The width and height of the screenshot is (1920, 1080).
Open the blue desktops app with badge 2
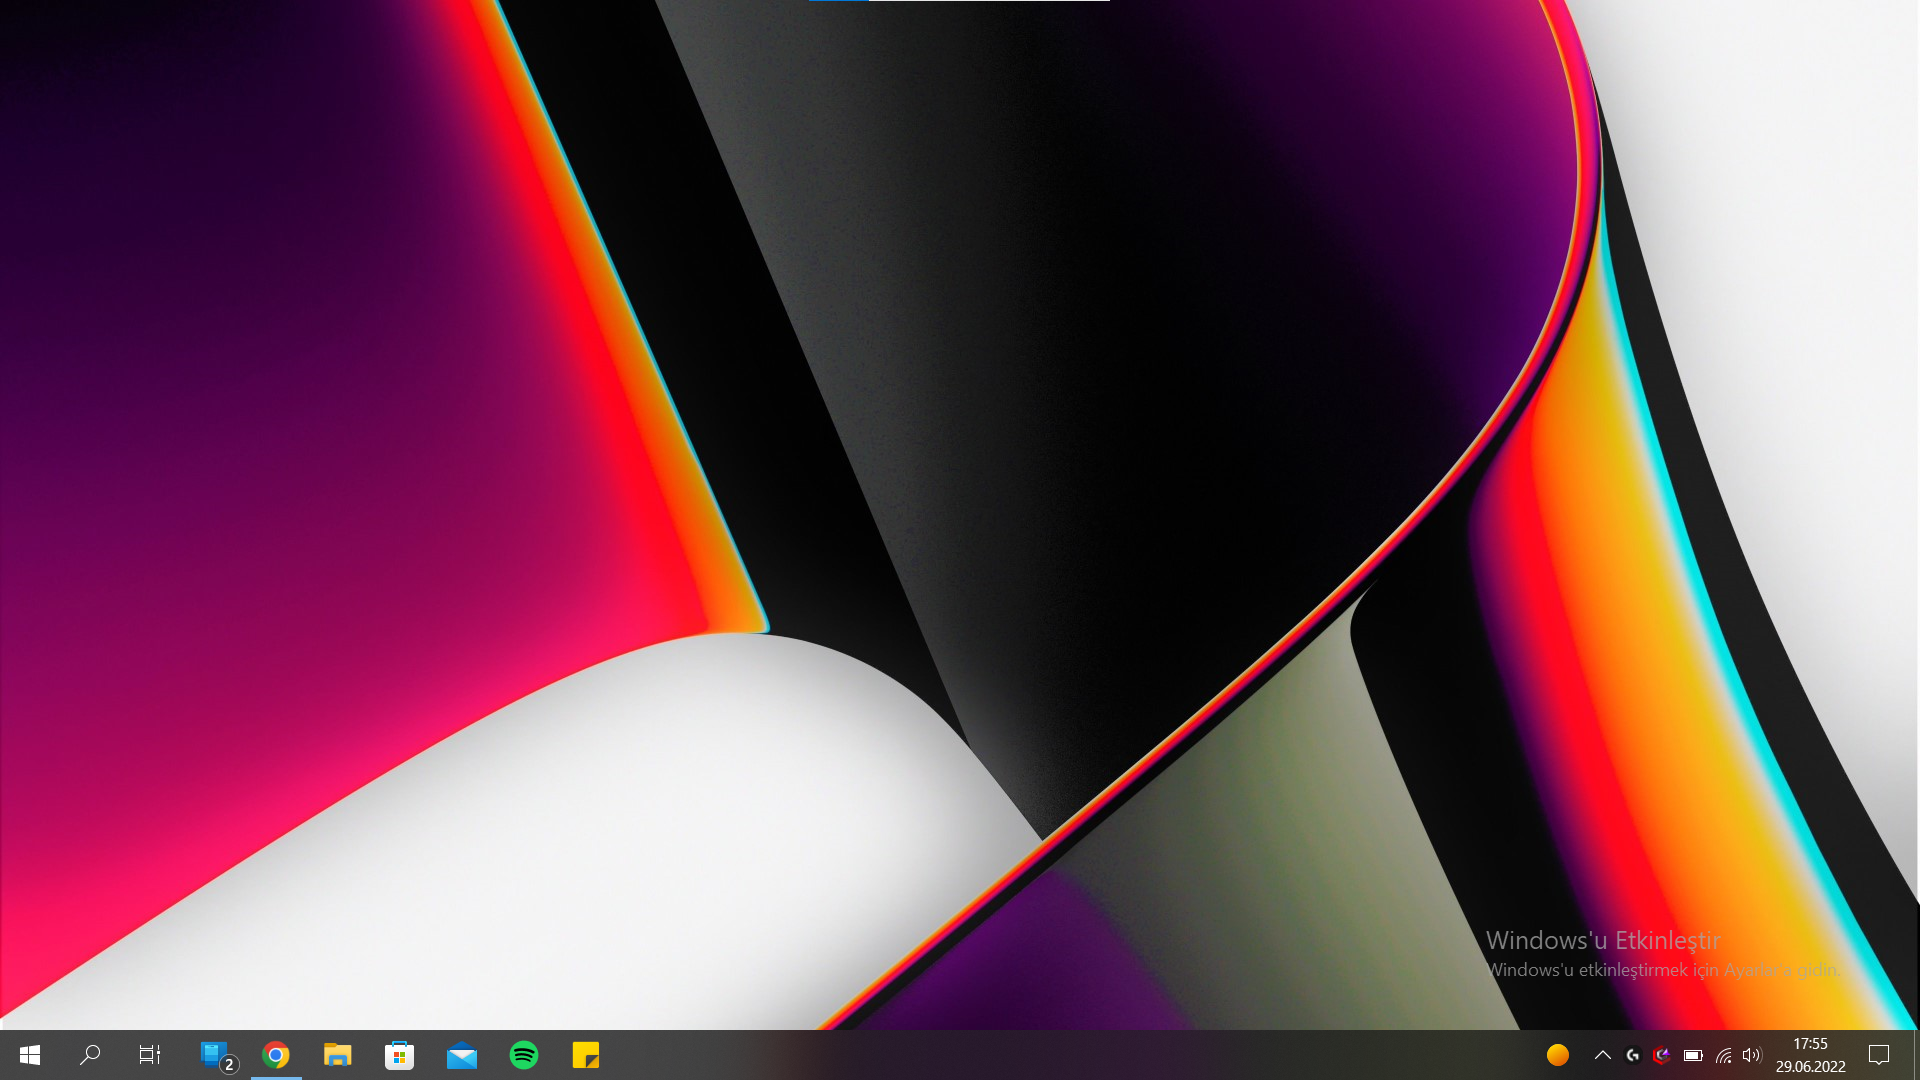pyautogui.click(x=215, y=1055)
